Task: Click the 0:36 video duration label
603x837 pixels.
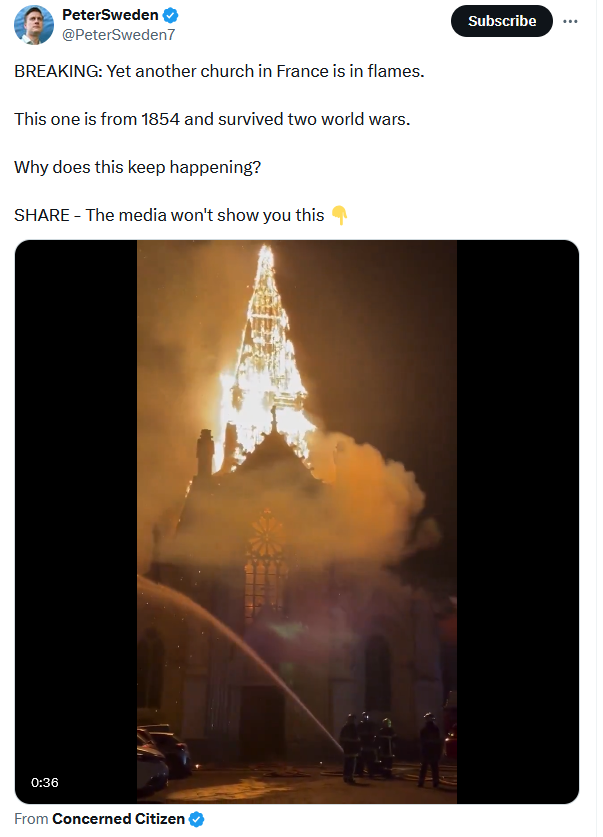Action: pos(45,783)
